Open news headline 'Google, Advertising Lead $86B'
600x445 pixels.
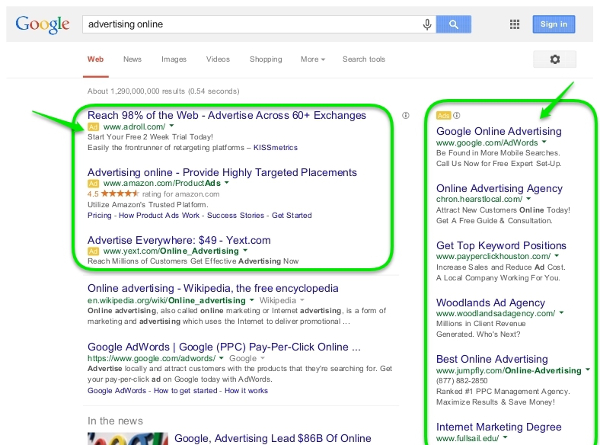coord(272,438)
